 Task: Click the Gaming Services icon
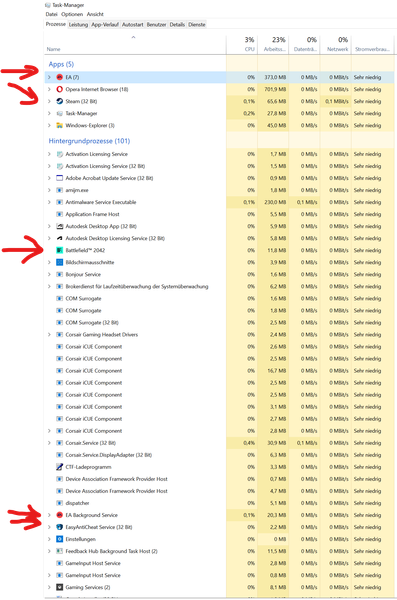[x=59, y=587]
